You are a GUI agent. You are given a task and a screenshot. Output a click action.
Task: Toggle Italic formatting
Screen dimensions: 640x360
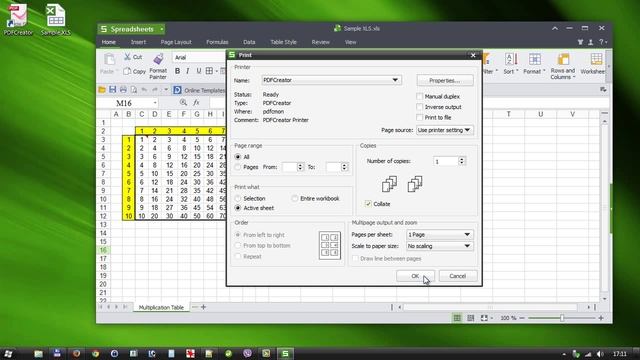[x=188, y=71]
